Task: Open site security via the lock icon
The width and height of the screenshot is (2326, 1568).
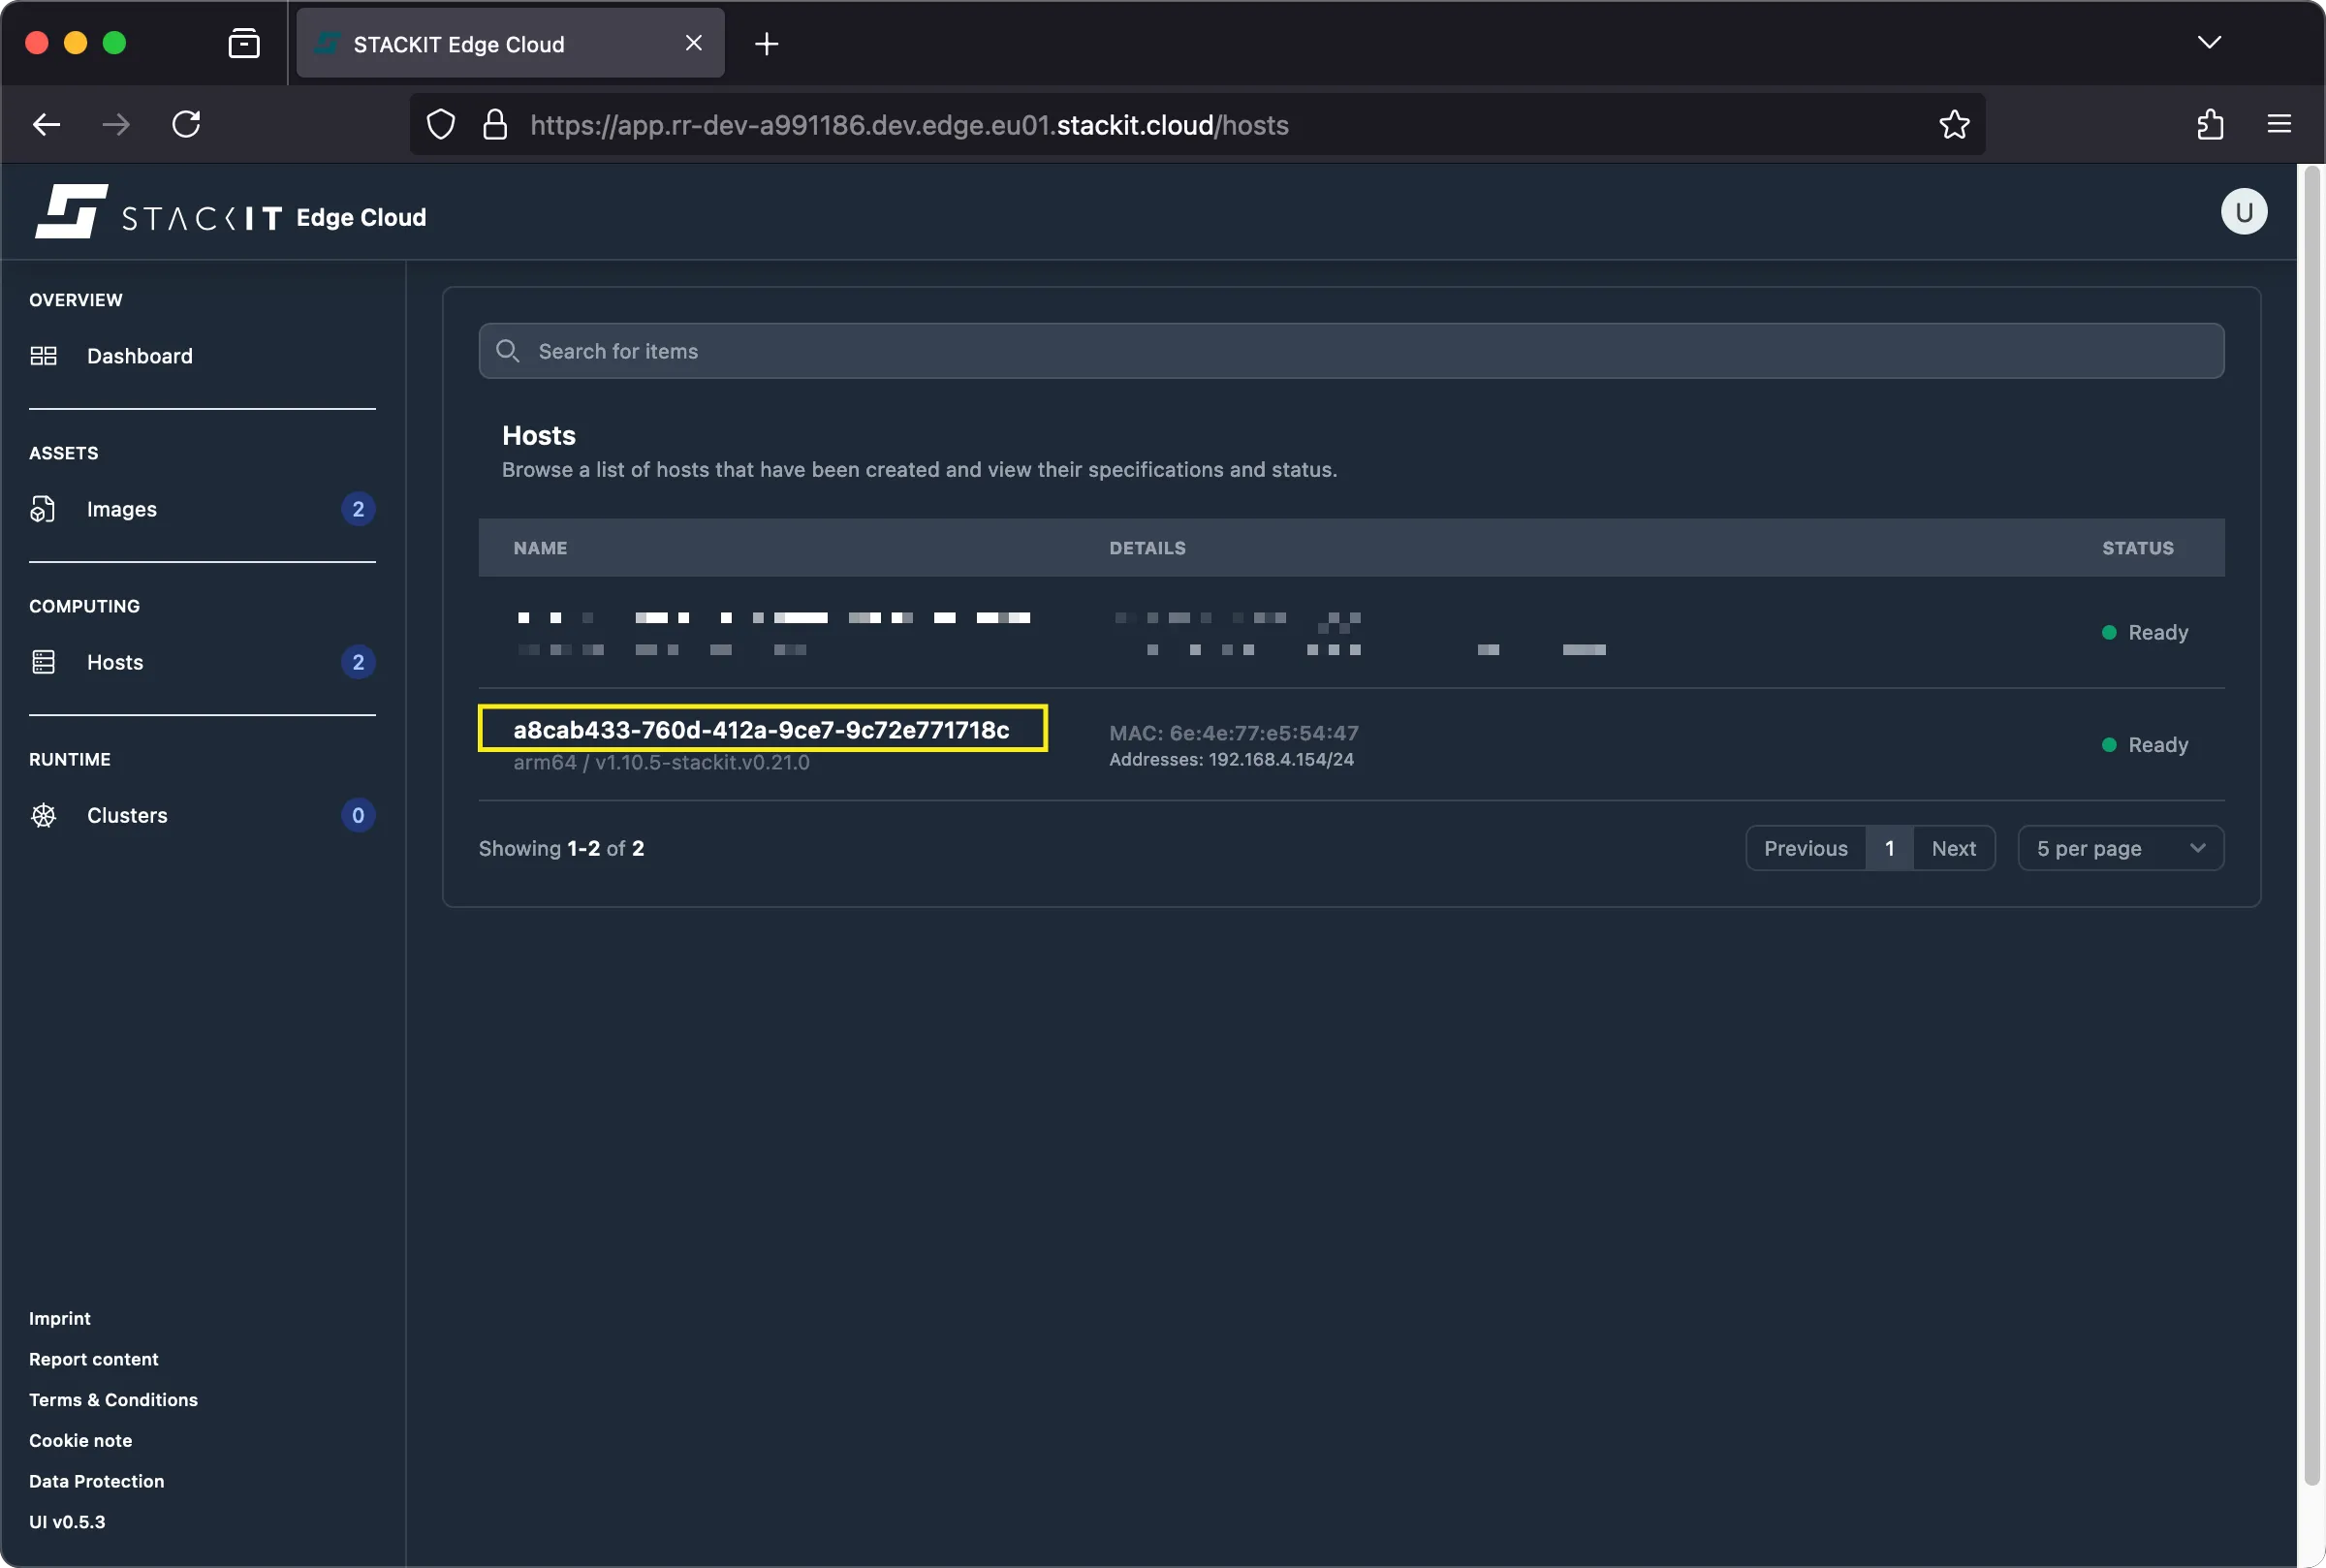Action: (494, 124)
